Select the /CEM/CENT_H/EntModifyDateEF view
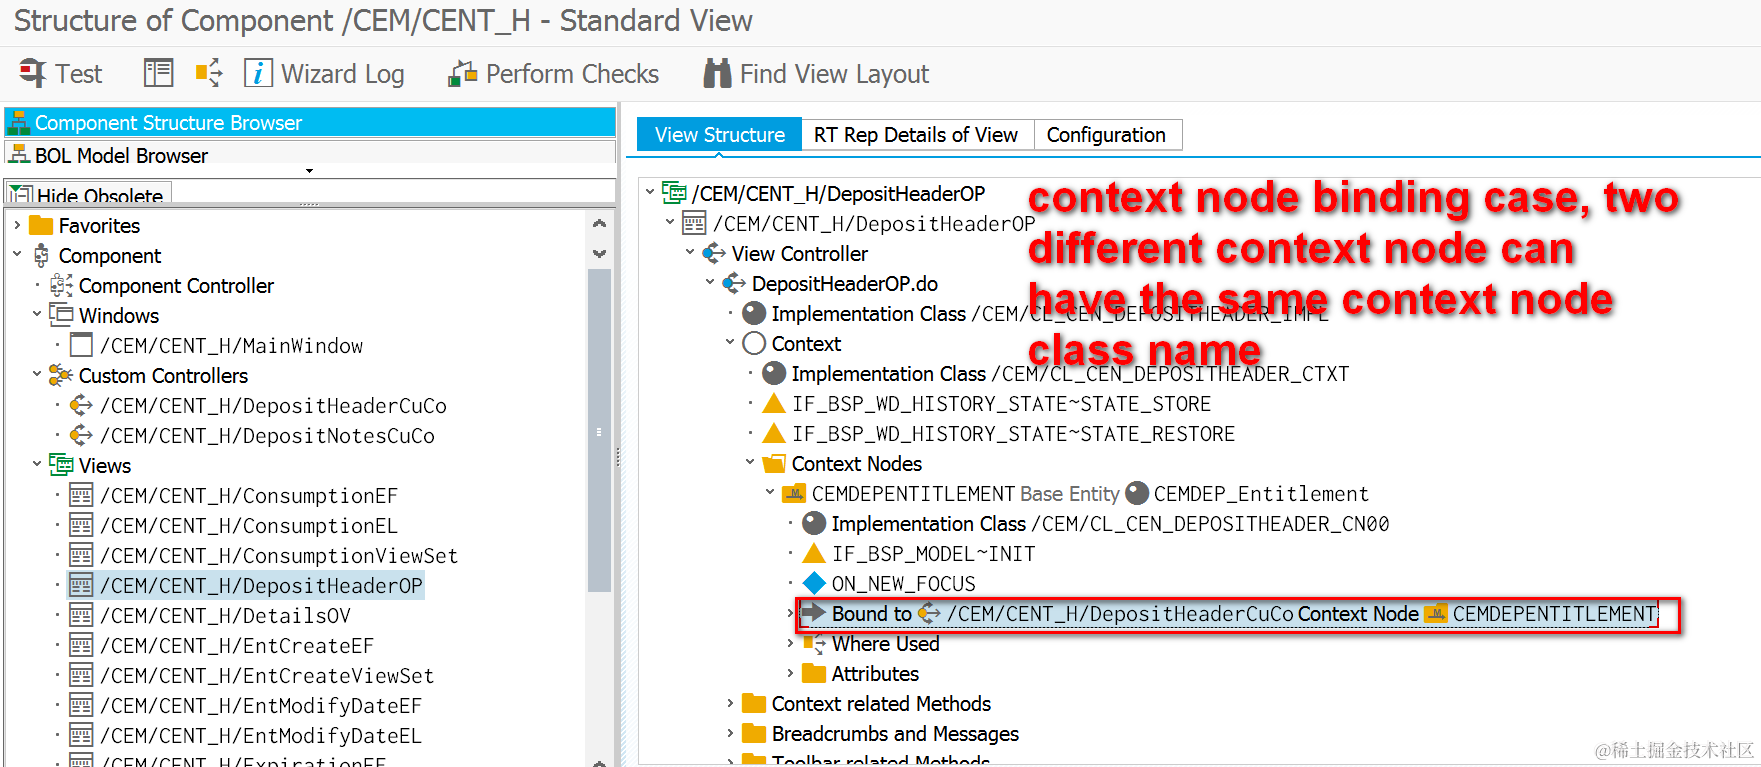The width and height of the screenshot is (1761, 767). [260, 706]
